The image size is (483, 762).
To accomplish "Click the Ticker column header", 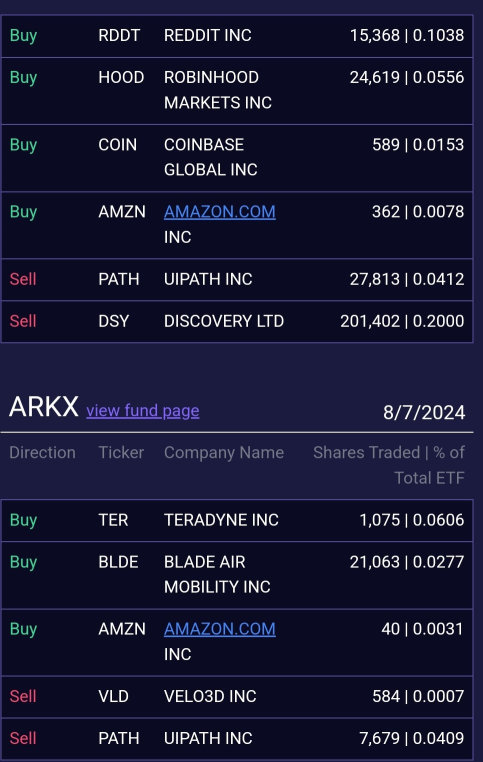I will pyautogui.click(x=121, y=453).
